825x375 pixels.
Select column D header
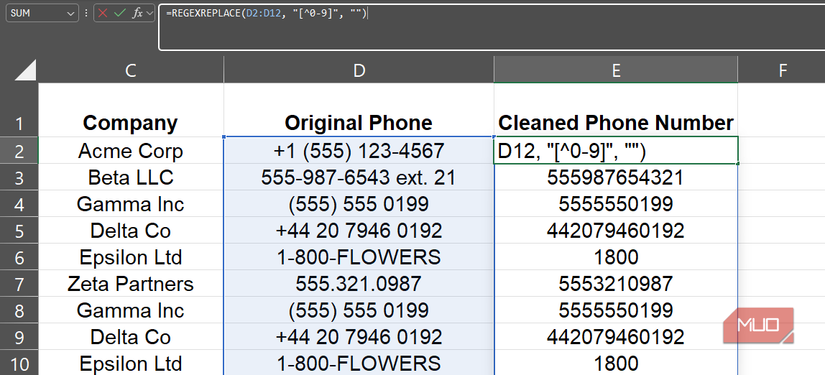pyautogui.click(x=359, y=69)
